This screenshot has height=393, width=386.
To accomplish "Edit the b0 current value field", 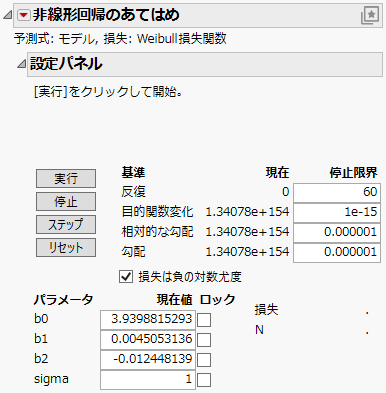I will [148, 319].
